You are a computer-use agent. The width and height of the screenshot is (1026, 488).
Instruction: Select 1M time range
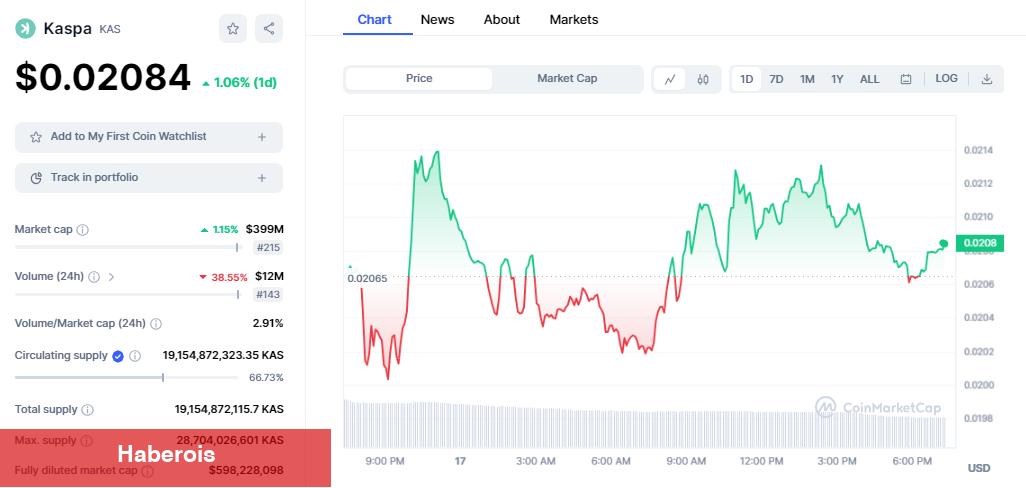[807, 79]
